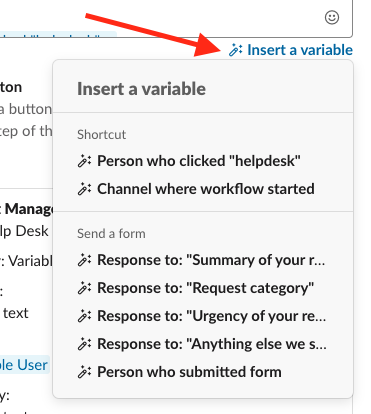Click the "Send a form" section label
The width and height of the screenshot is (371, 414).
(x=111, y=234)
